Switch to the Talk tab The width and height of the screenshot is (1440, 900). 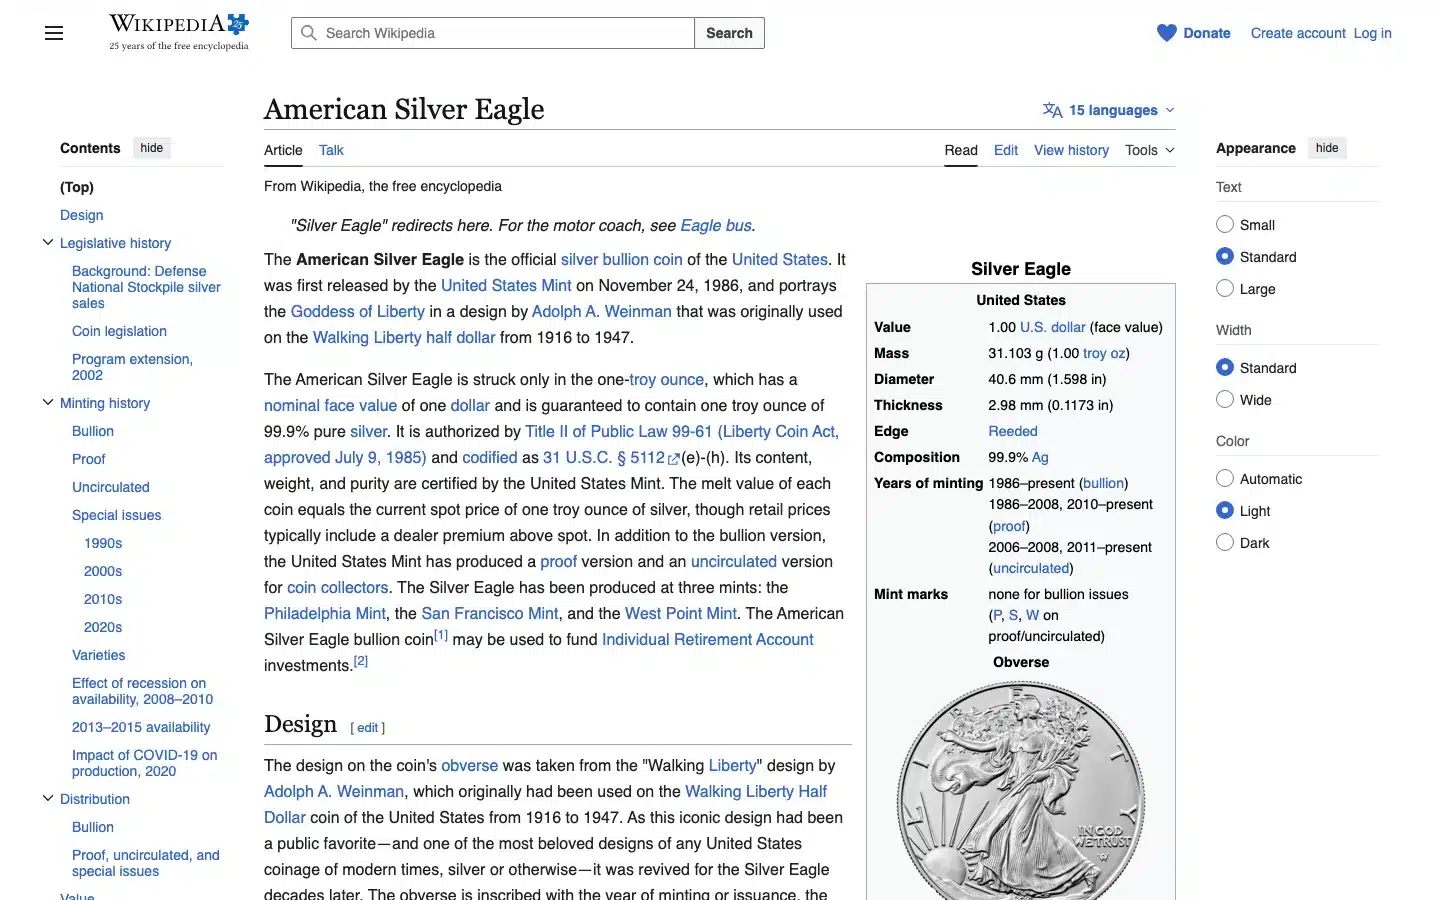click(331, 150)
